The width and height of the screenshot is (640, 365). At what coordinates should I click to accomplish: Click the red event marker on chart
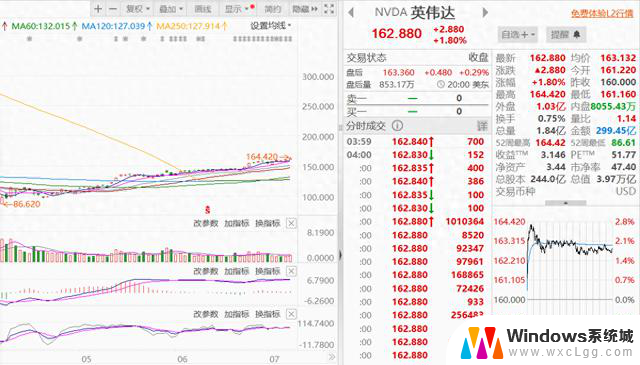tap(207, 210)
